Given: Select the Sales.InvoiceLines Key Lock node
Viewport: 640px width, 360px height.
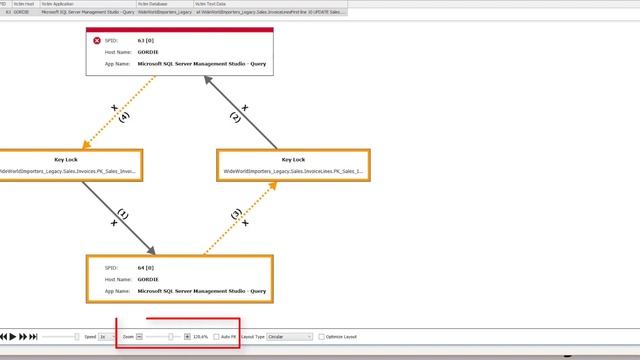Looking at the screenshot, I should (293, 165).
